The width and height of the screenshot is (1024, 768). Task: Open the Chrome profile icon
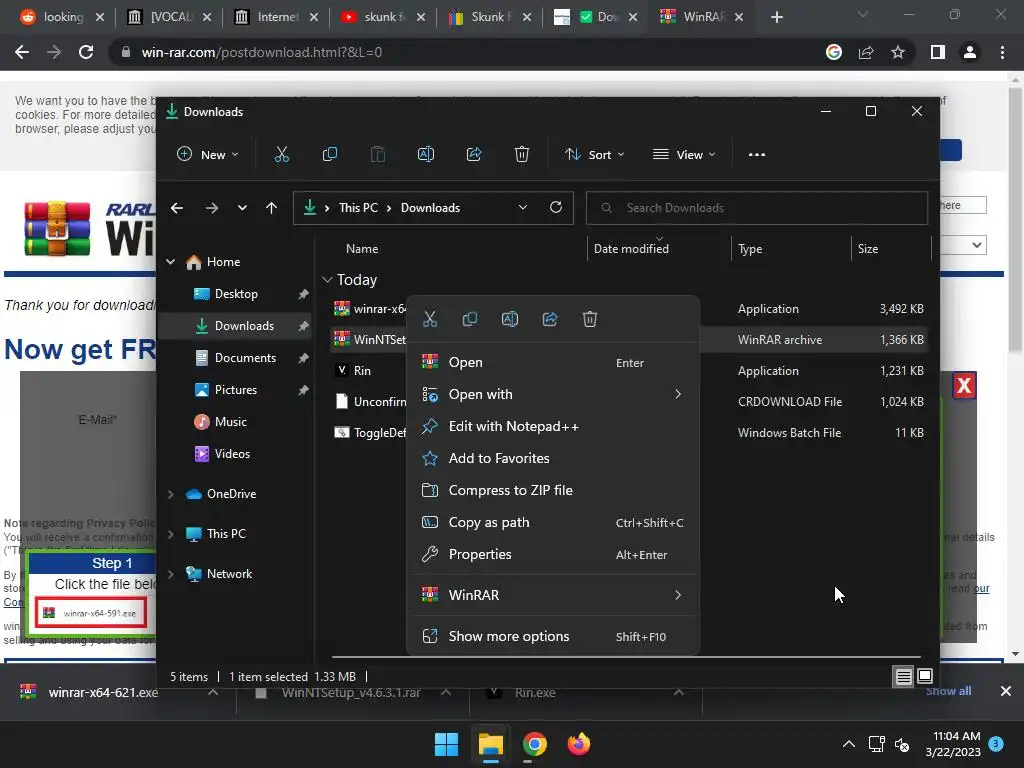coord(970,52)
